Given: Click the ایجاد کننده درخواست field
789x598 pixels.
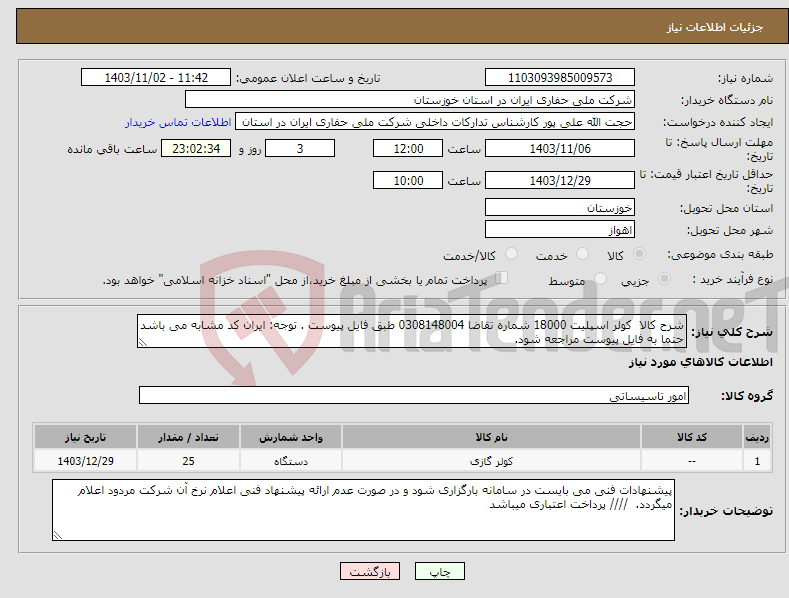Looking at the screenshot, I should (x=435, y=122).
